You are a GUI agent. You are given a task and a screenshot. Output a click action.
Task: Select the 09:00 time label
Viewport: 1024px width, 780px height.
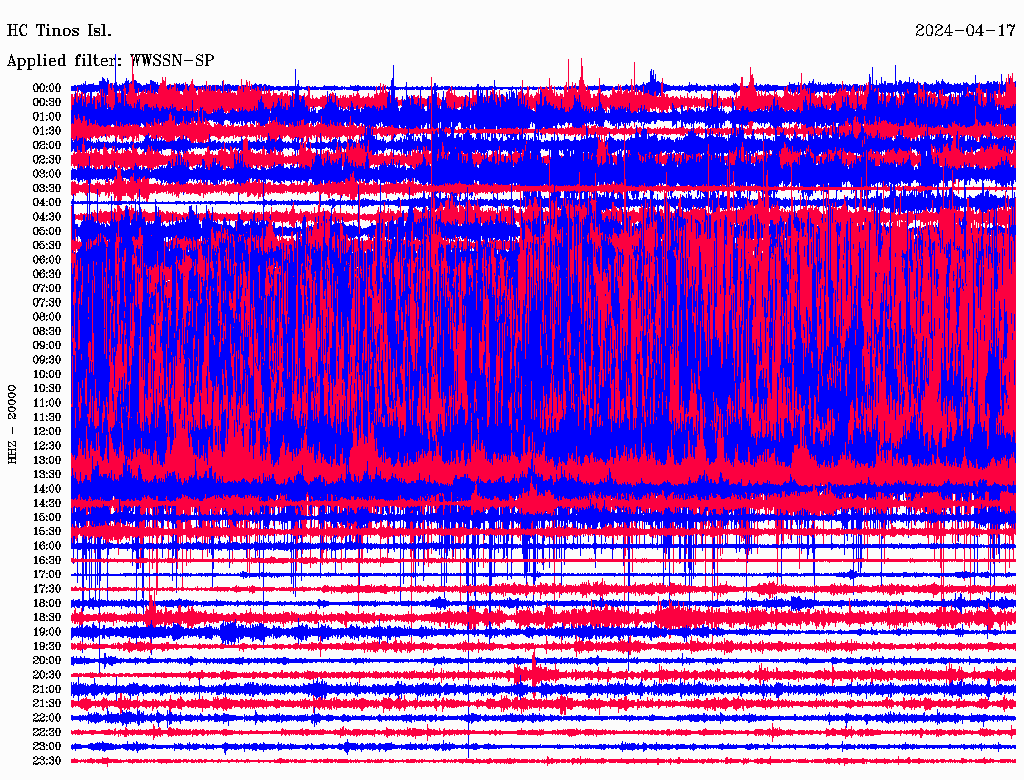pyautogui.click(x=47, y=346)
